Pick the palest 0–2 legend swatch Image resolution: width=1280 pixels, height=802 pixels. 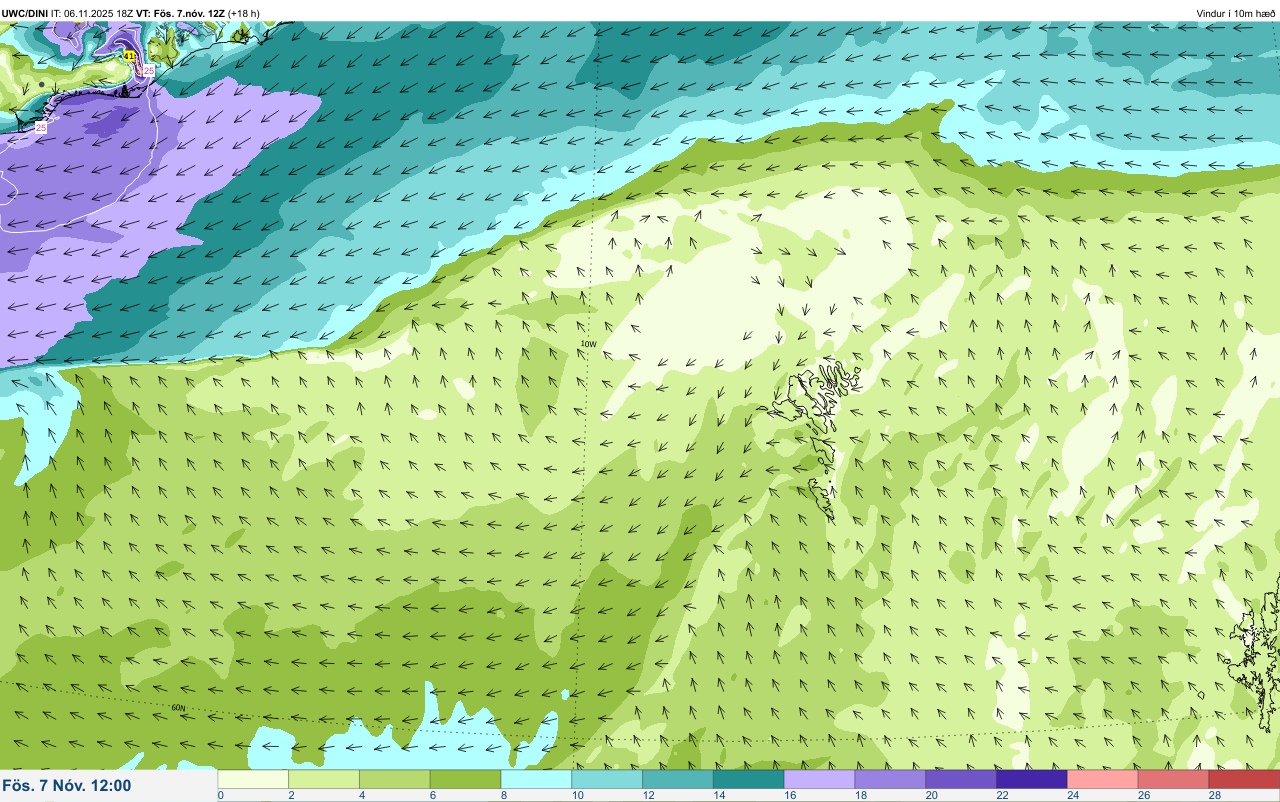[253, 779]
